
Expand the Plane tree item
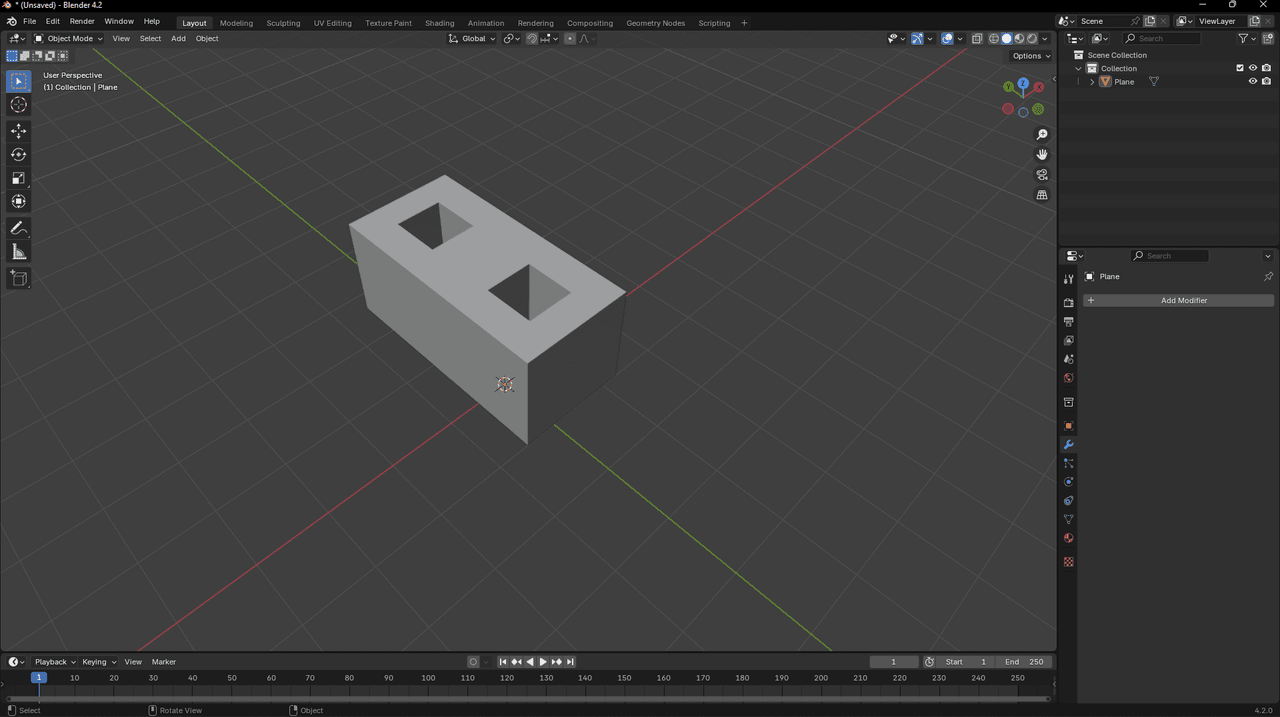[x=1092, y=82]
